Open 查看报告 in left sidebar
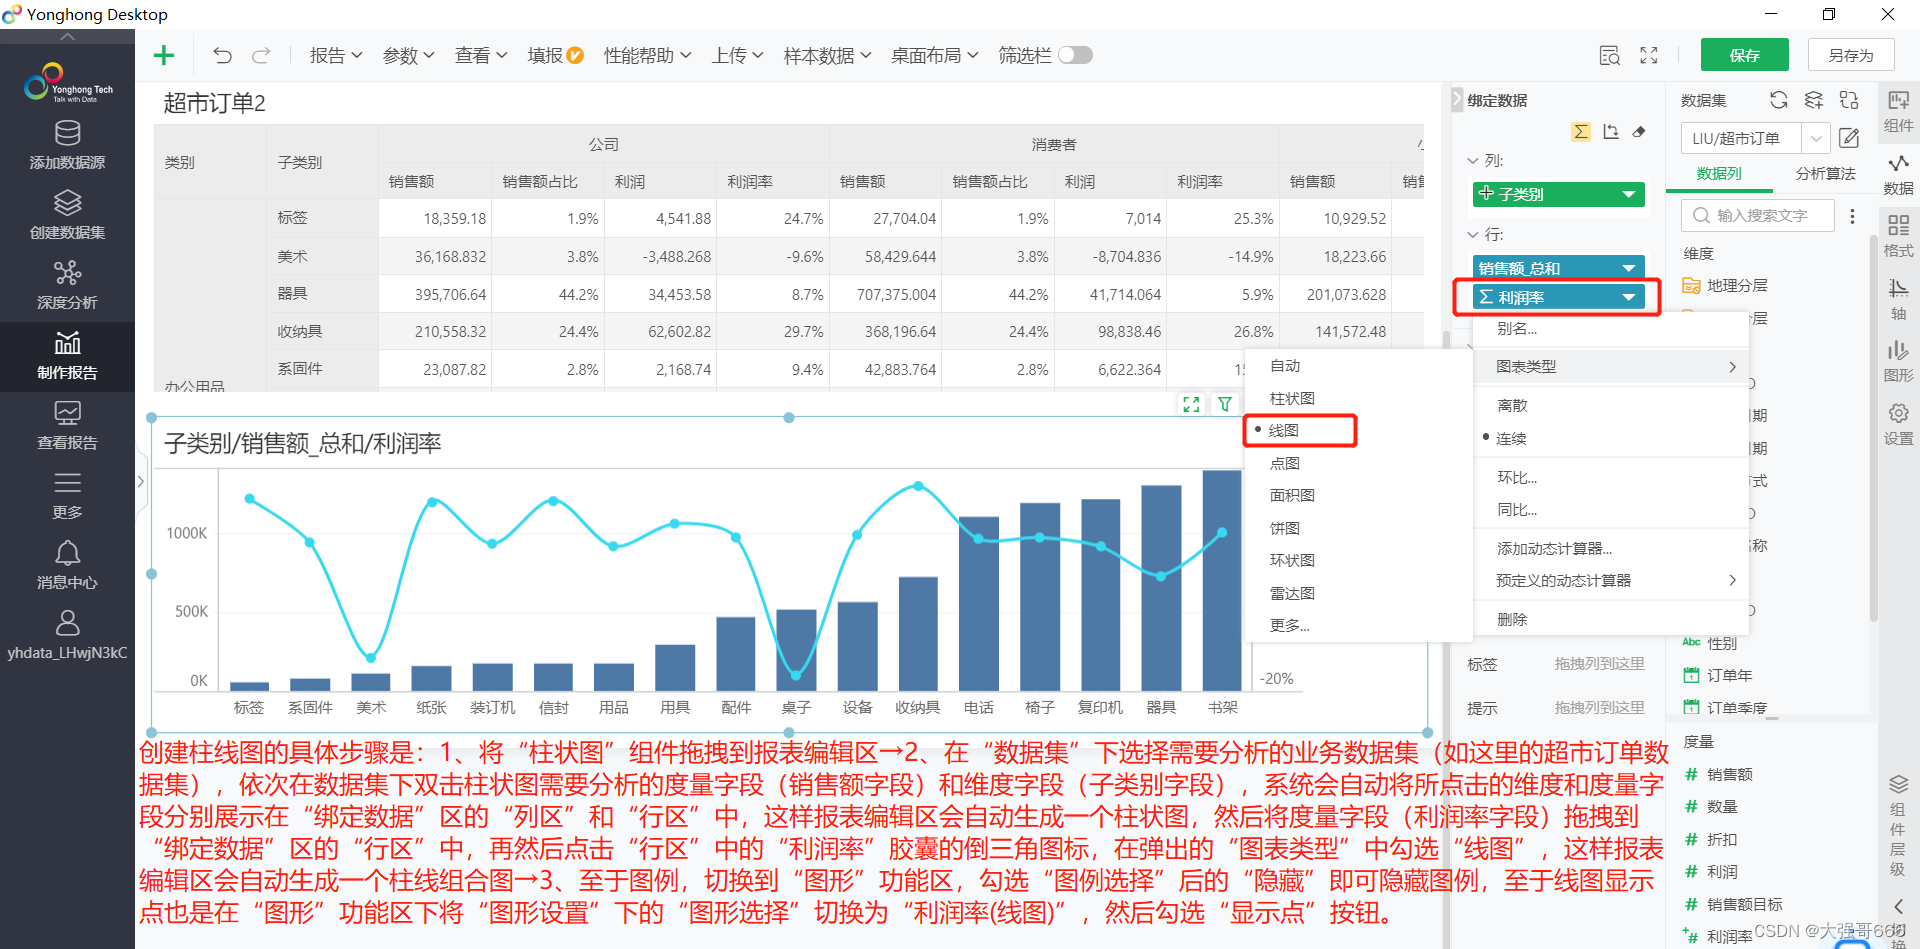This screenshot has height=949, width=1920. pyautogui.click(x=67, y=426)
